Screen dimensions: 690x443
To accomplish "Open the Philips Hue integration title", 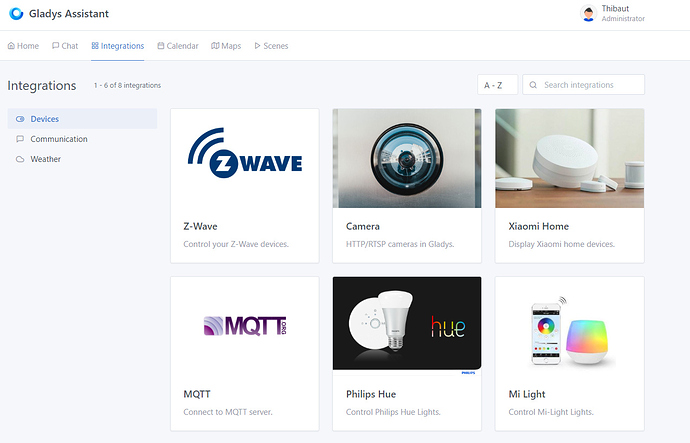I will (371, 394).
